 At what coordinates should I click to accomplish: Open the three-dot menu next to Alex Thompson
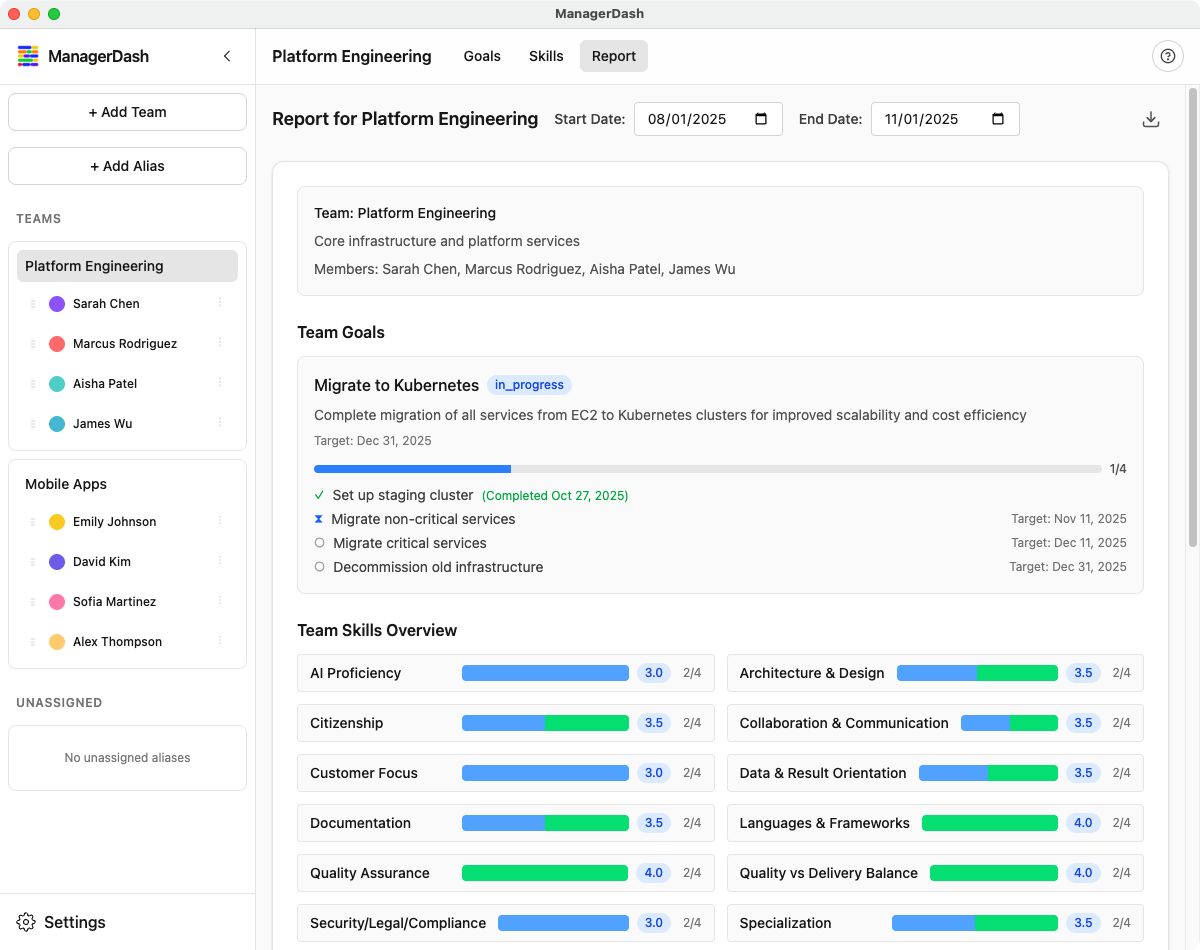pos(220,641)
